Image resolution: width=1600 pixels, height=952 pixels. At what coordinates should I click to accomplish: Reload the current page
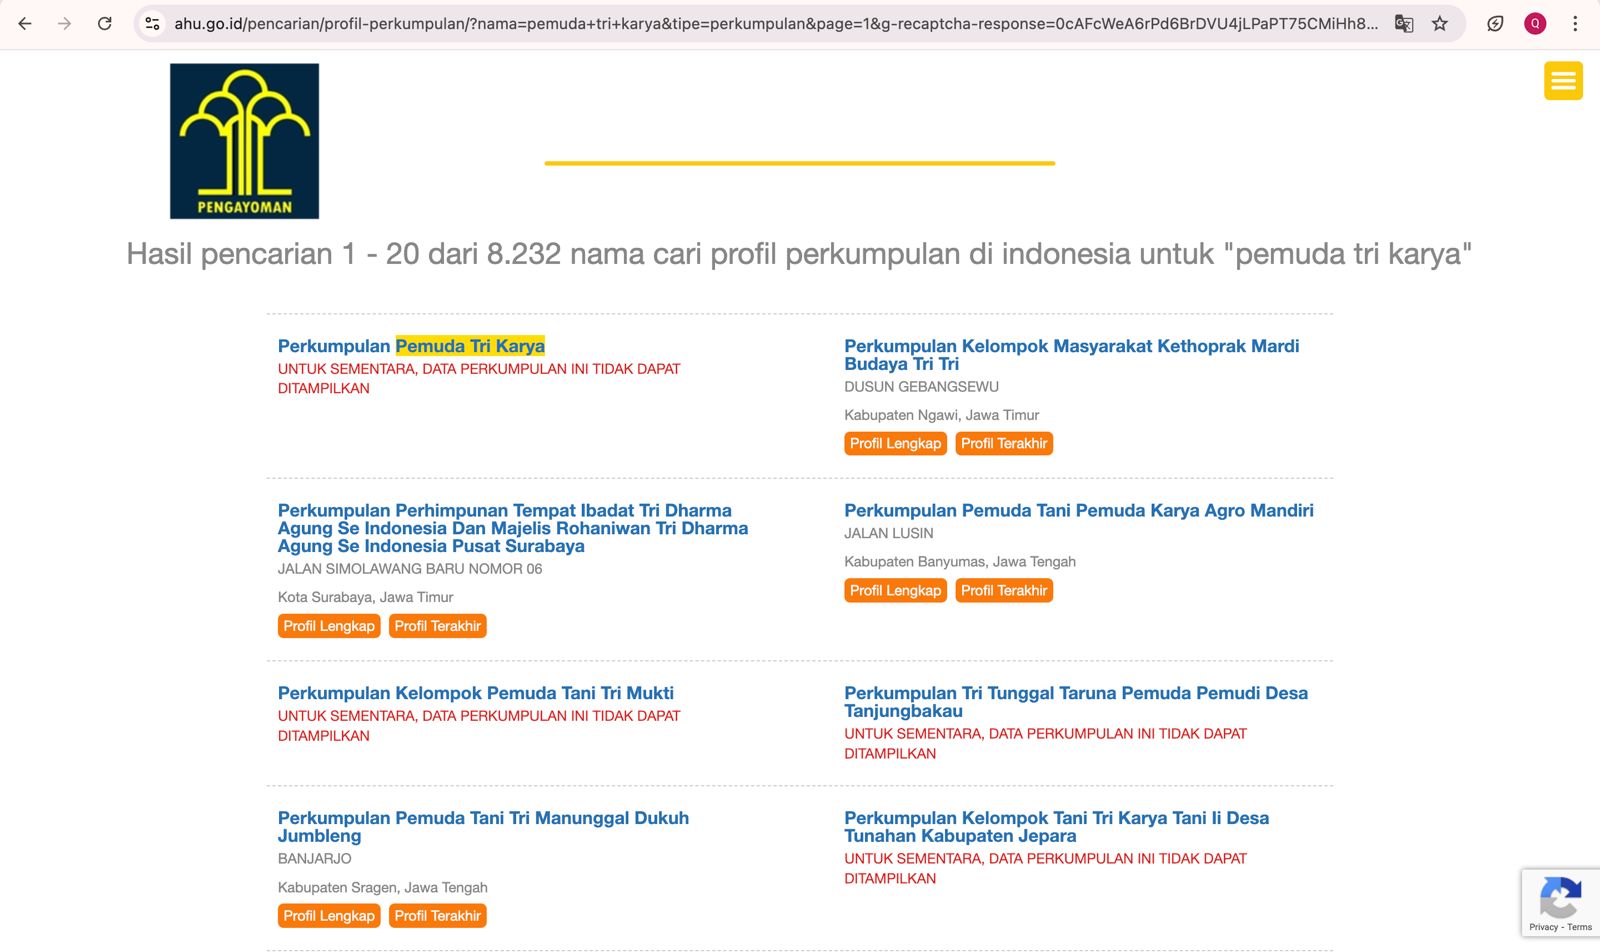(104, 23)
